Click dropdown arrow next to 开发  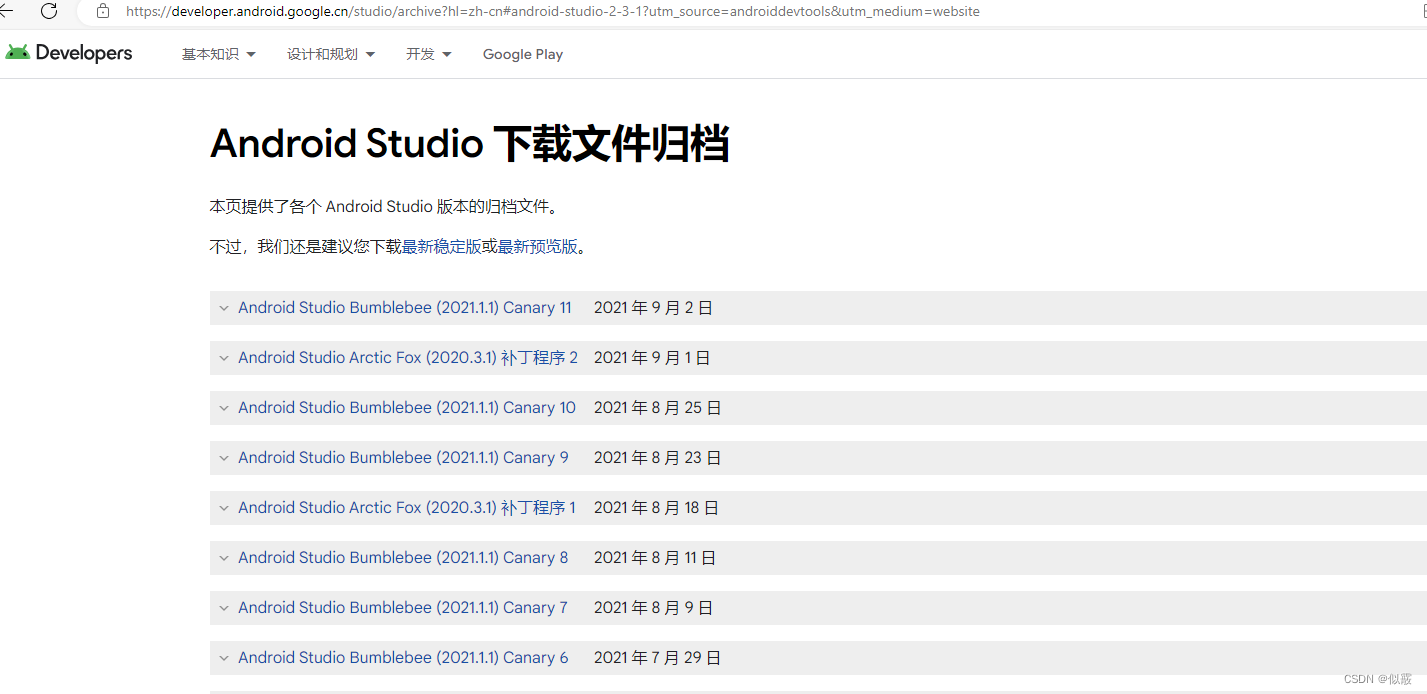[447, 55]
